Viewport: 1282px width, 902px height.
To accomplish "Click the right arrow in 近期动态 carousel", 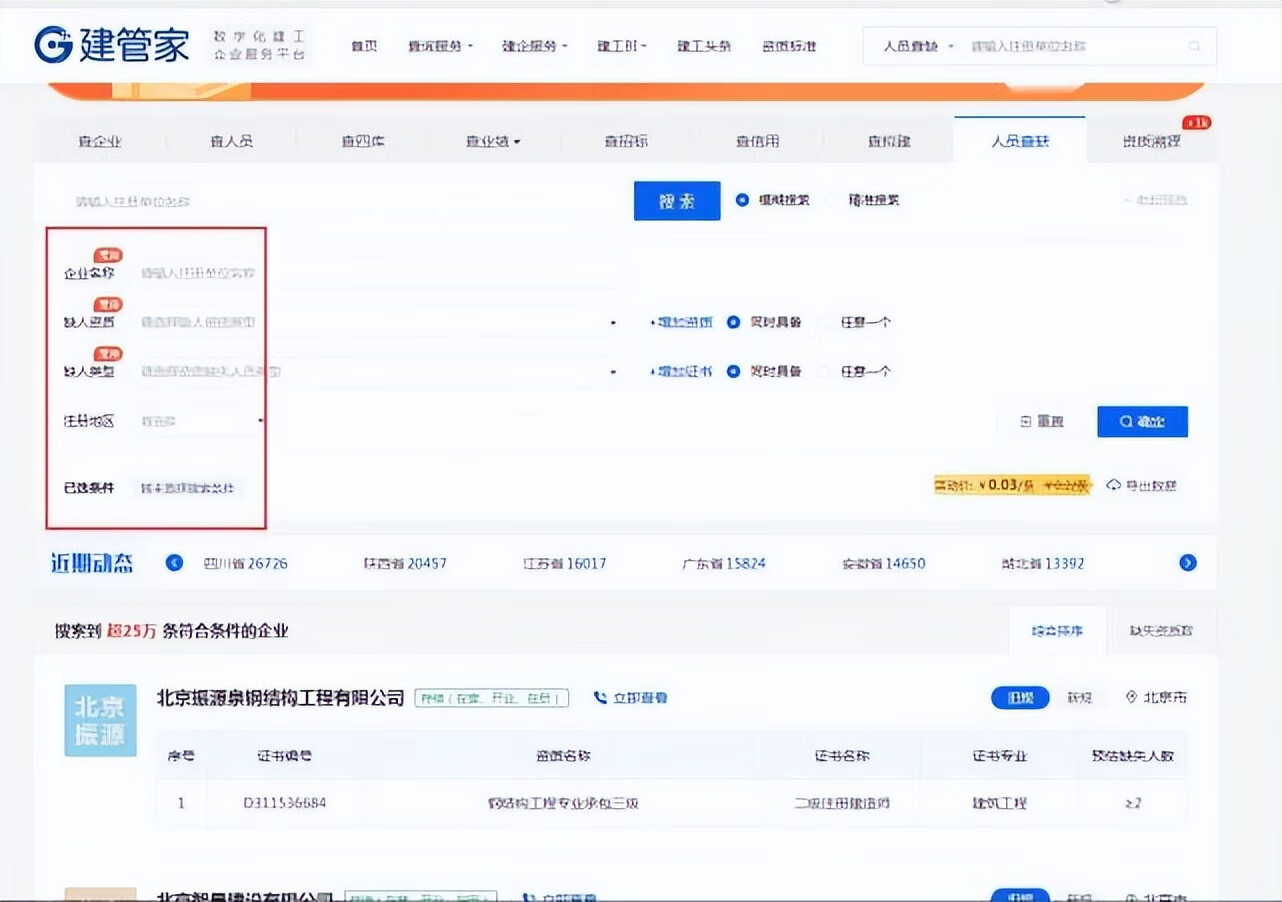I will click(x=1188, y=563).
